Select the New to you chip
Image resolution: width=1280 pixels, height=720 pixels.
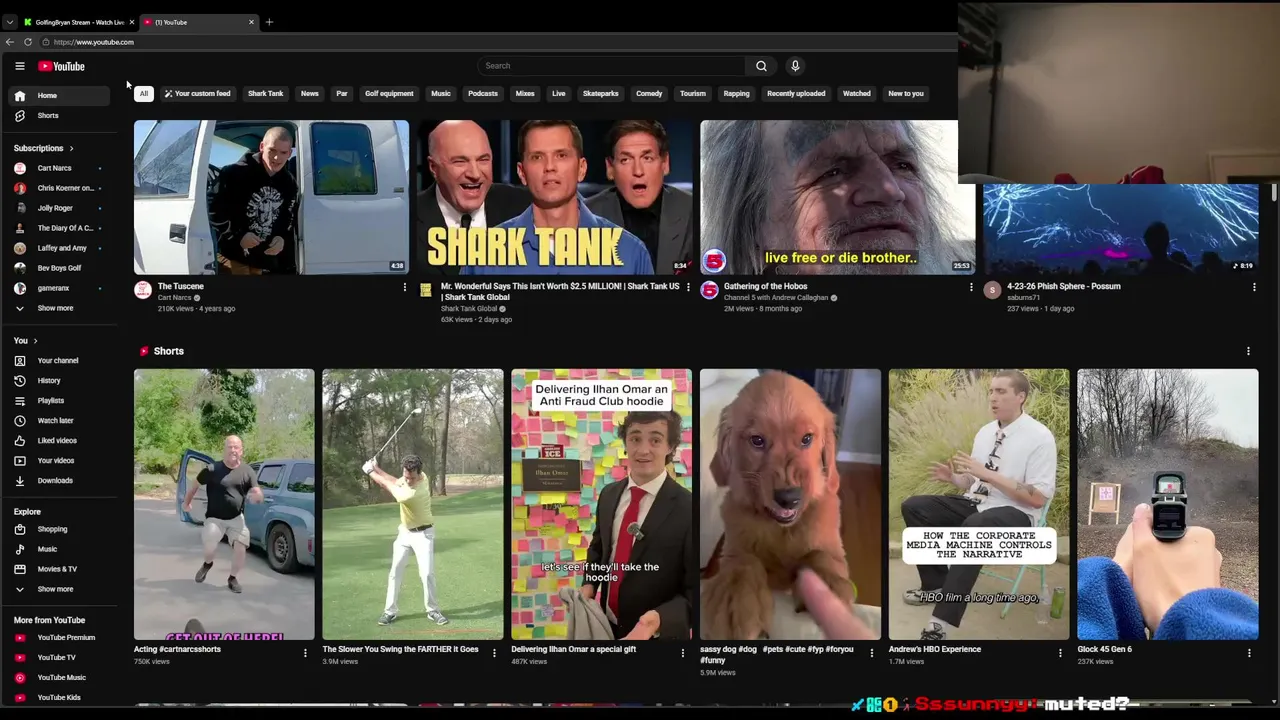pyautogui.click(x=906, y=94)
